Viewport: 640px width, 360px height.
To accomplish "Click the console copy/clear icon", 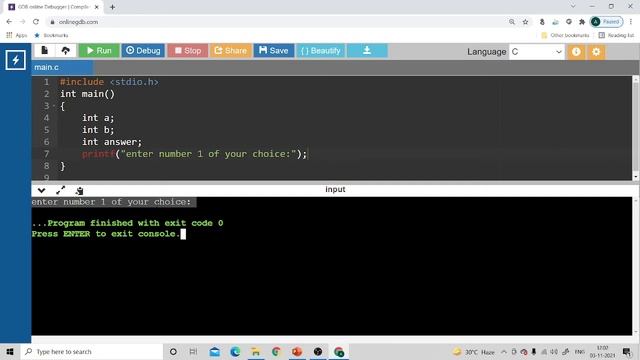I will click(80, 191).
